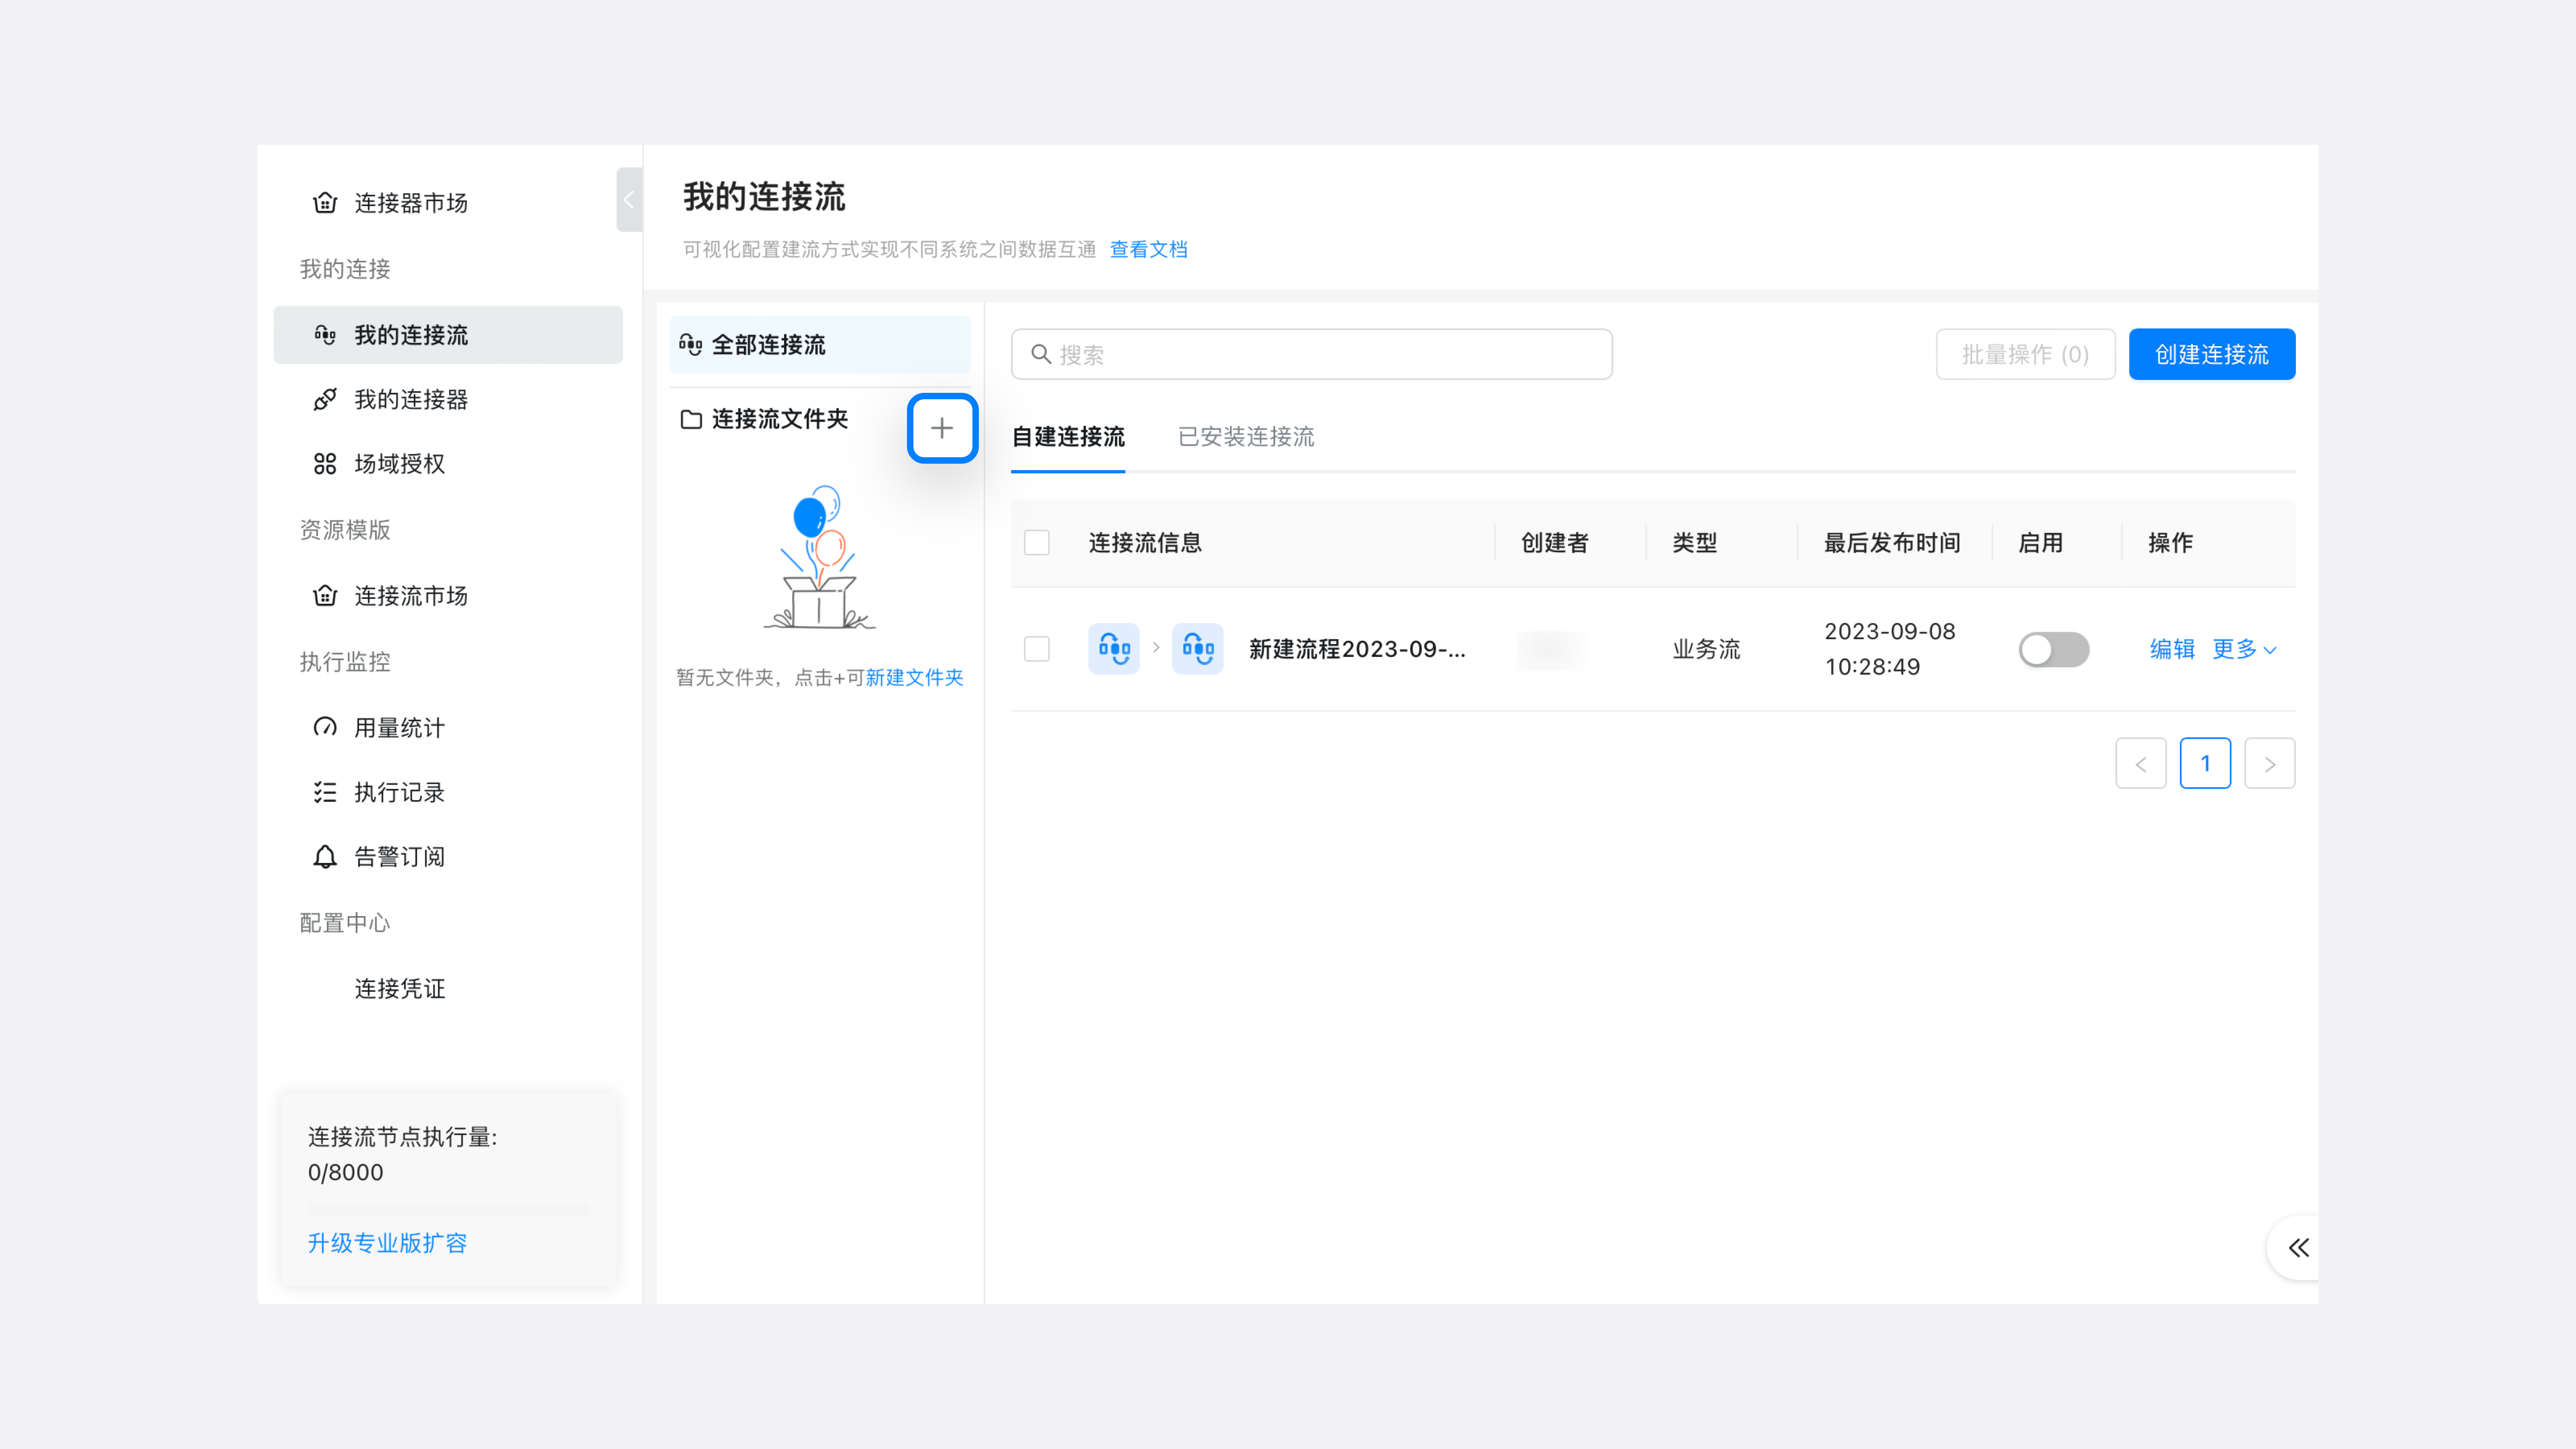The height and width of the screenshot is (1449, 2576).
Task: Click the 创建连接流 button
Action: coord(2211,353)
